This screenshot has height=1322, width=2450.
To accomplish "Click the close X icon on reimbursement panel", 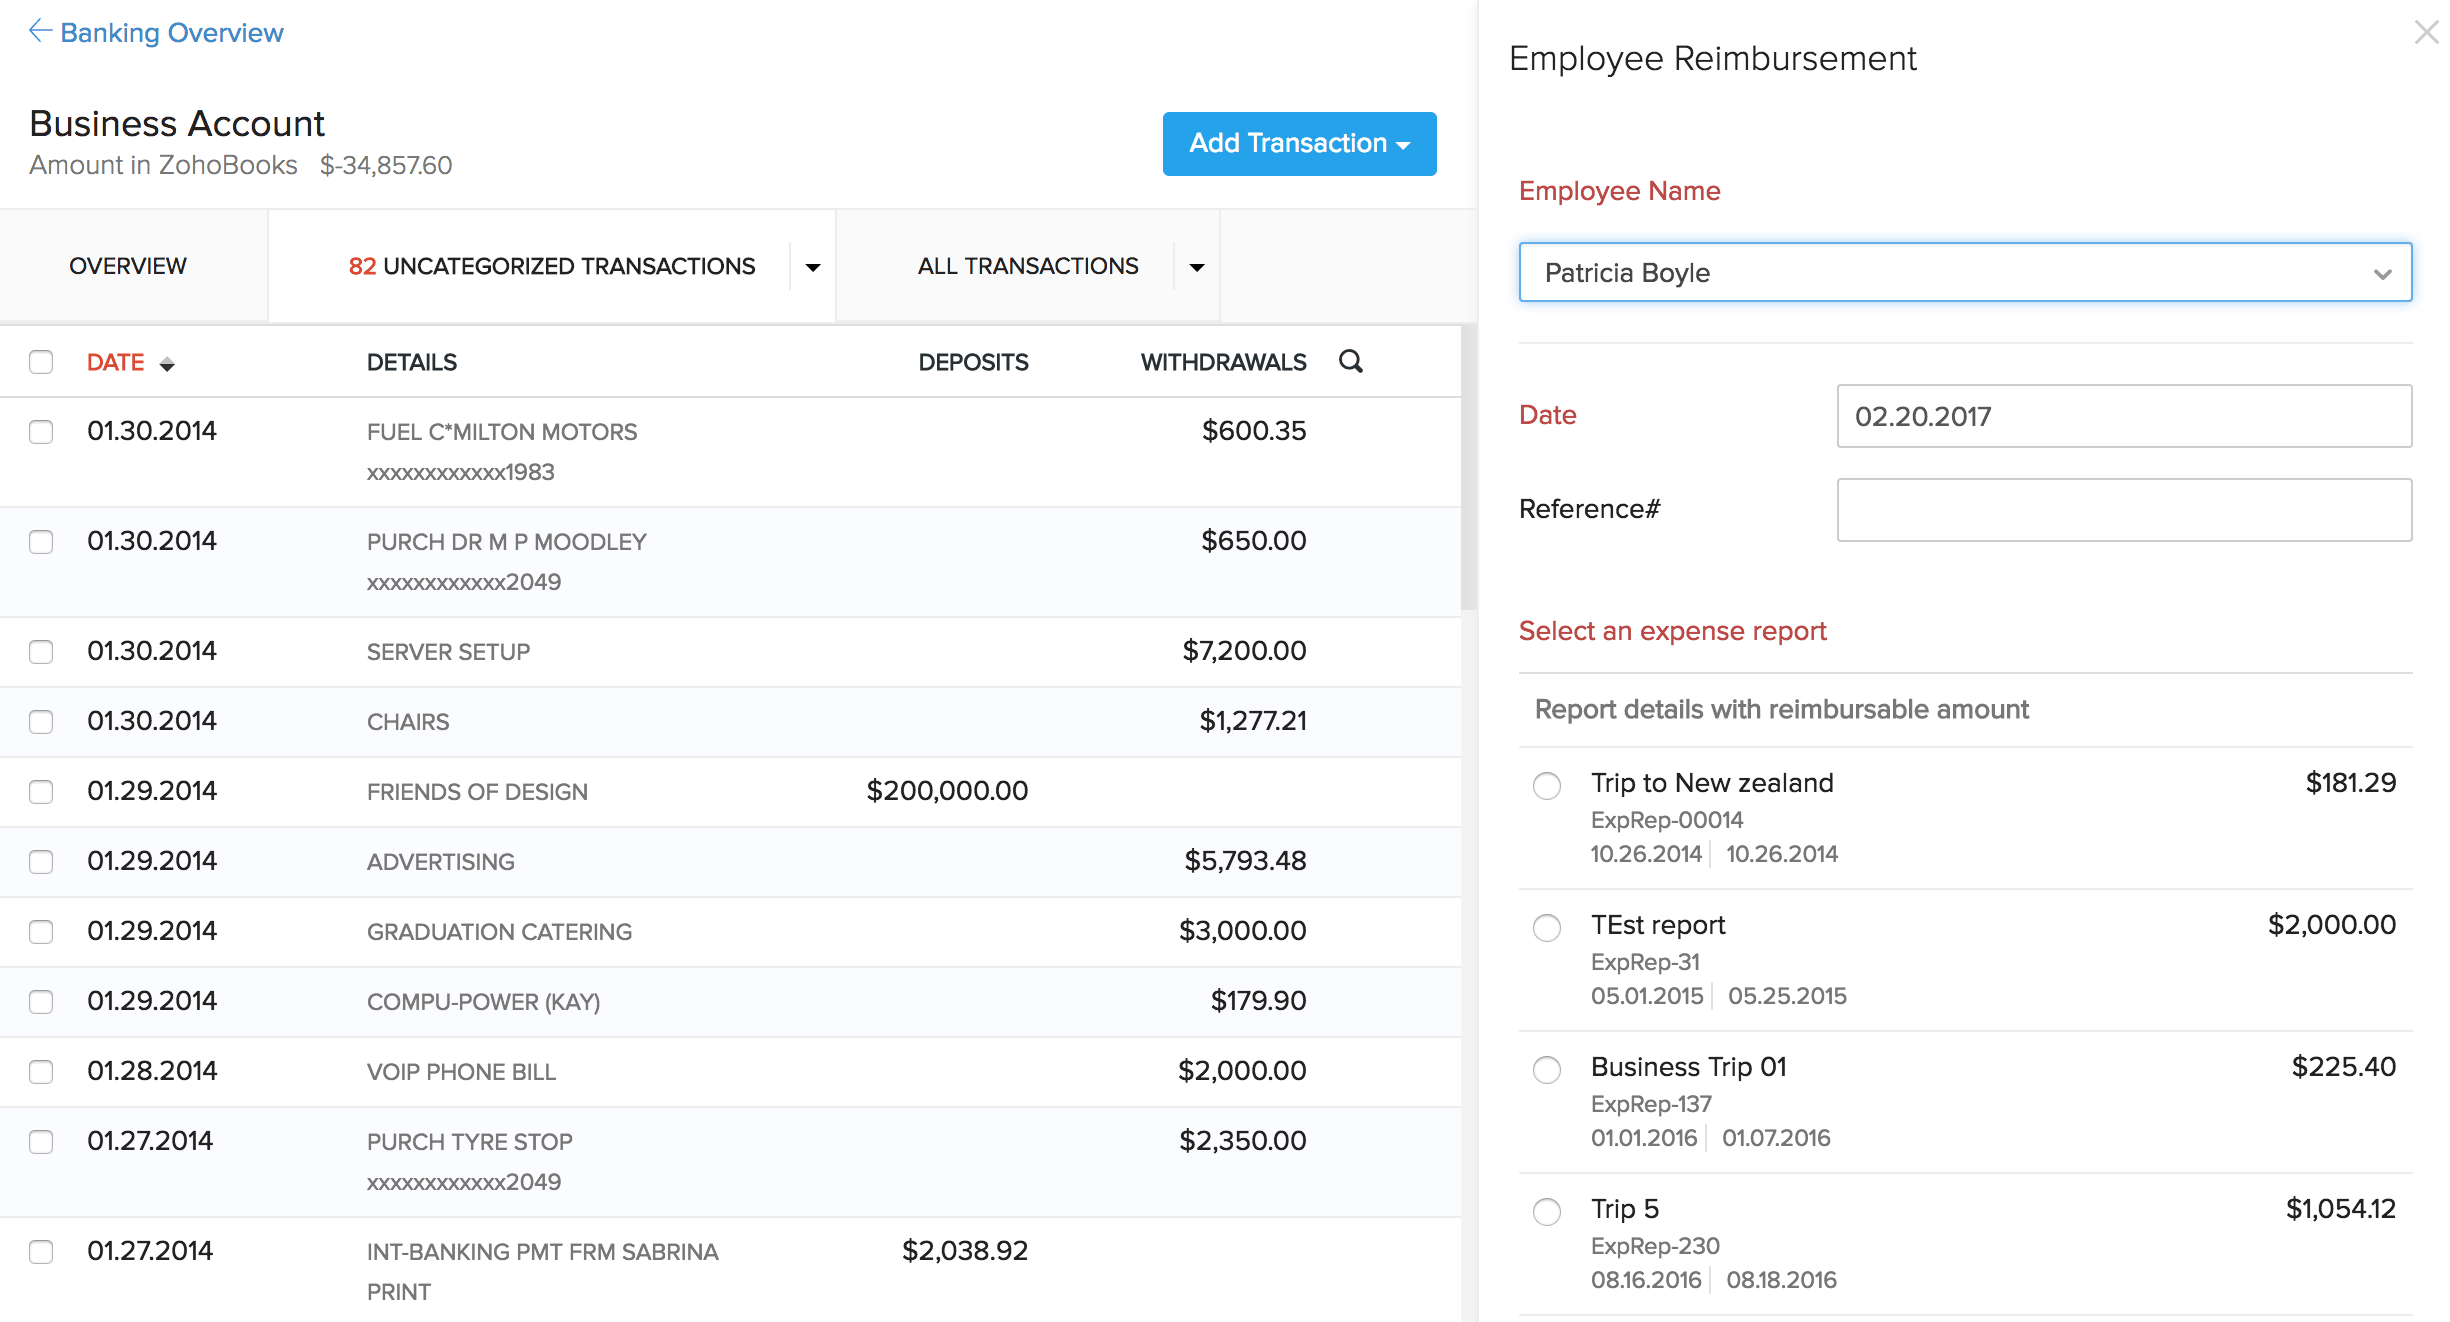I will click(2424, 33).
